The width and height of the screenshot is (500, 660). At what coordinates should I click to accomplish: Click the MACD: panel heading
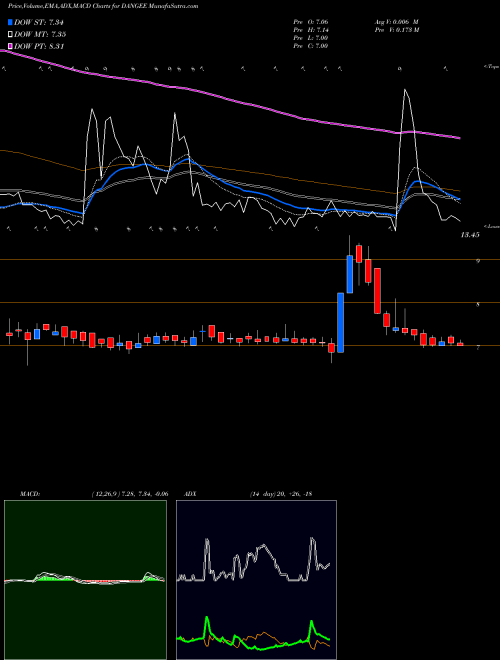point(30,494)
